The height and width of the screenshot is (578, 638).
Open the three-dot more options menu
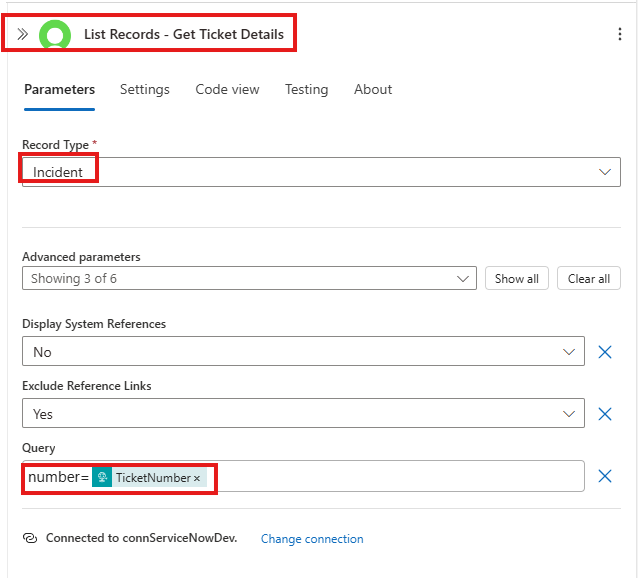tap(620, 34)
